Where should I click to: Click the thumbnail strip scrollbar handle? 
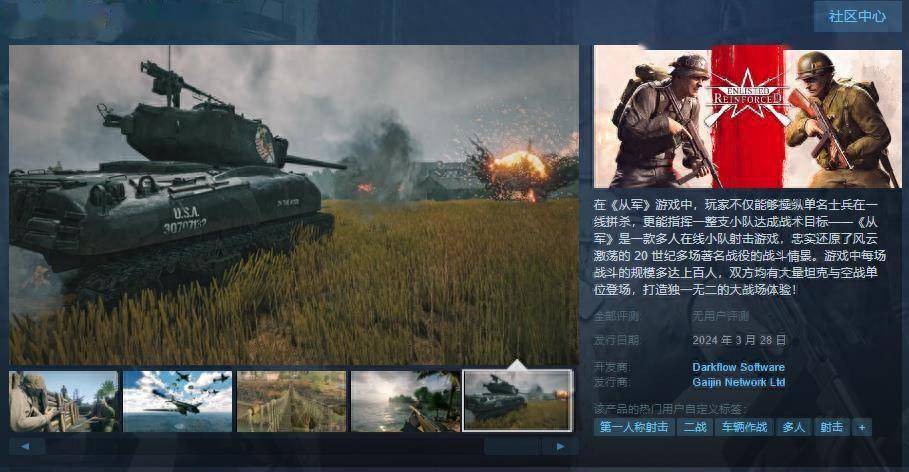pyautogui.click(x=512, y=446)
